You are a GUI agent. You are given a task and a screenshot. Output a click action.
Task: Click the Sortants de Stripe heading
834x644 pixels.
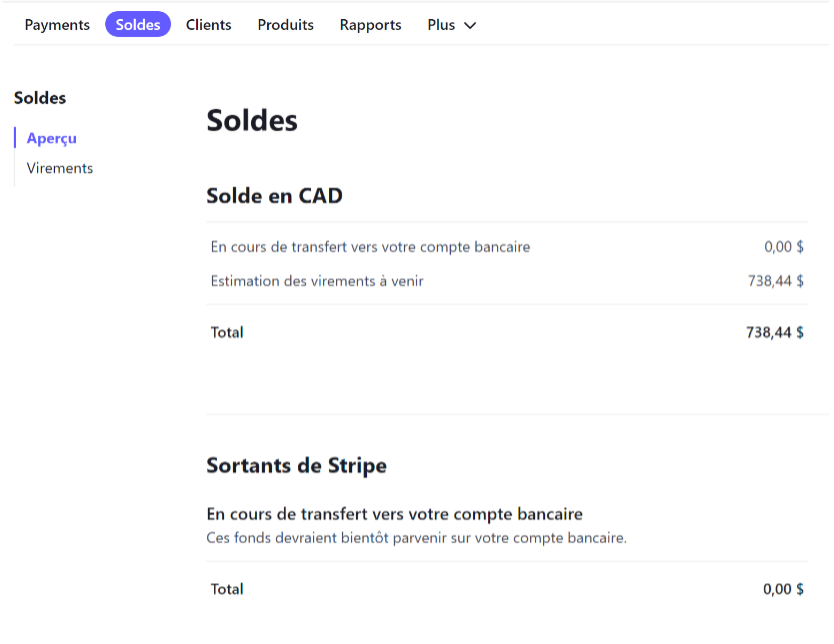click(296, 465)
